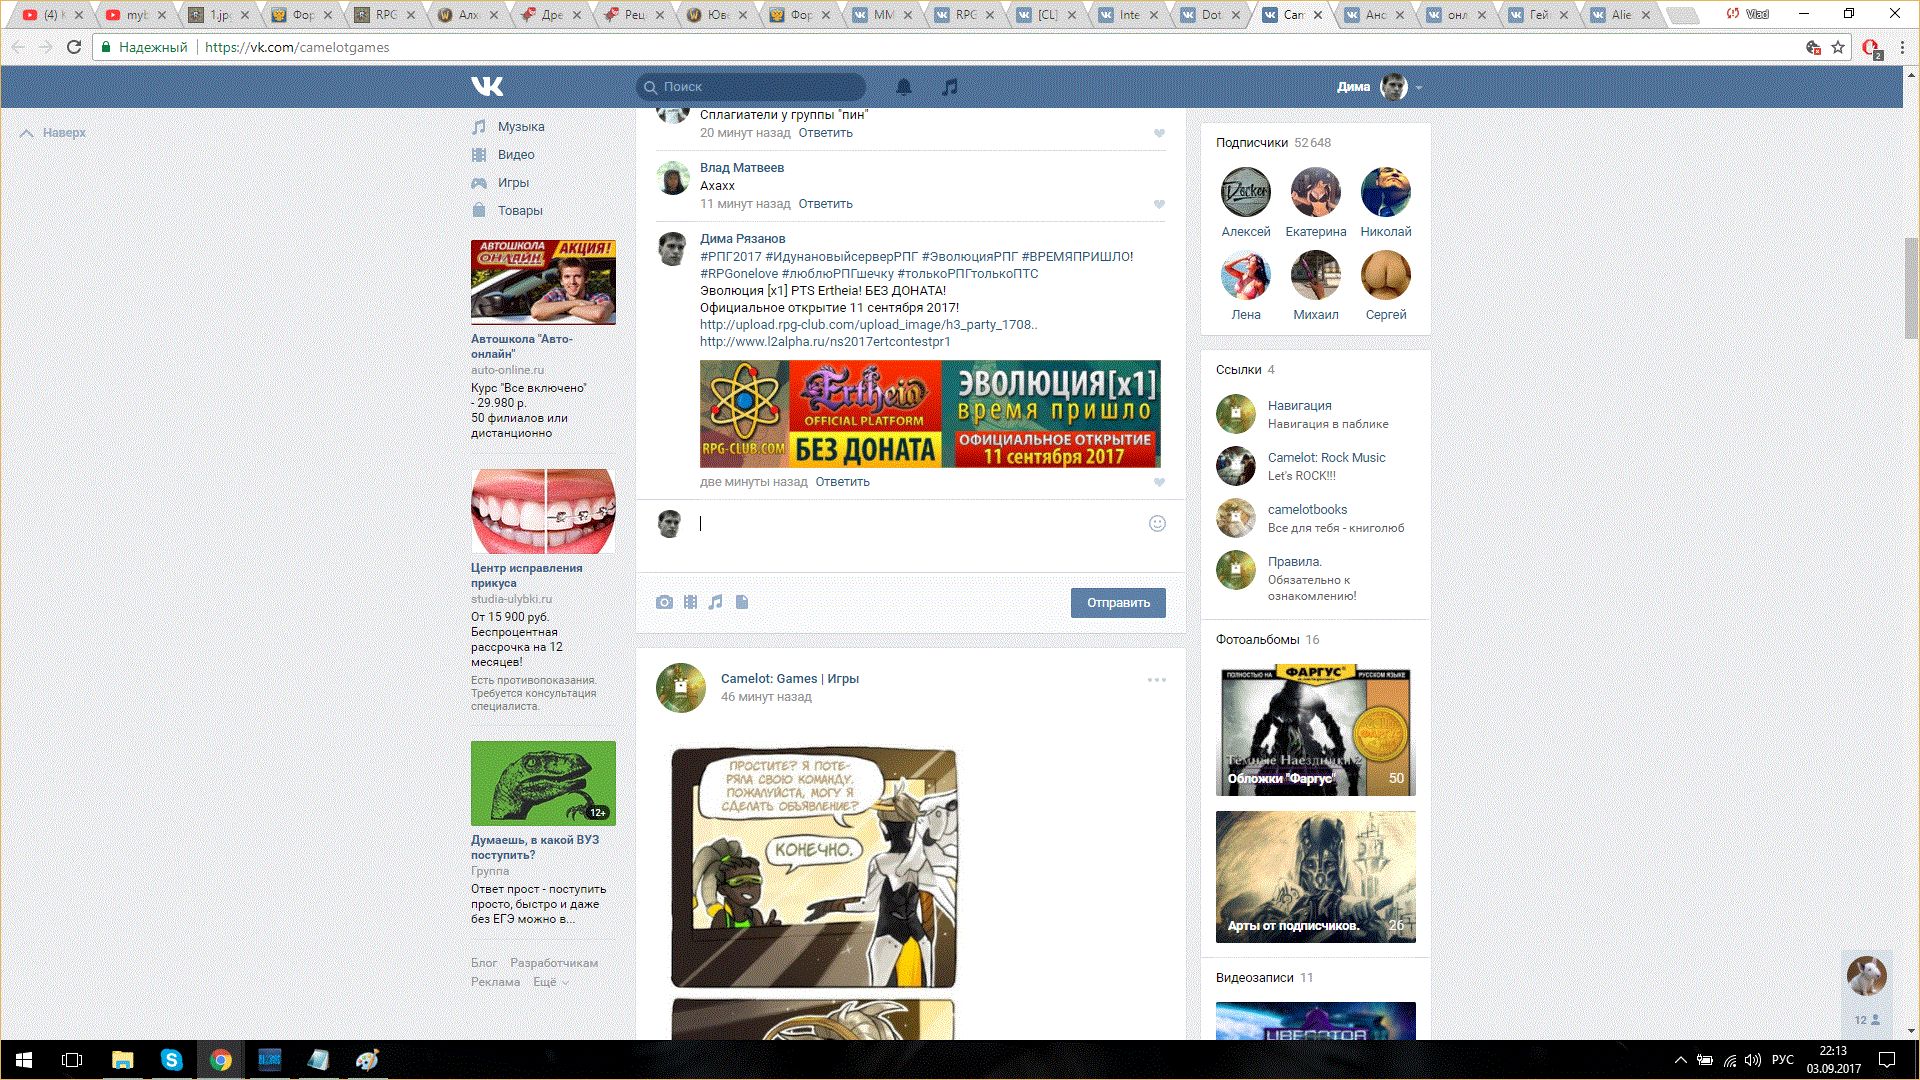Image resolution: width=1920 pixels, height=1080 pixels.
Task: Reload the page in Chrome
Action: [x=73, y=47]
